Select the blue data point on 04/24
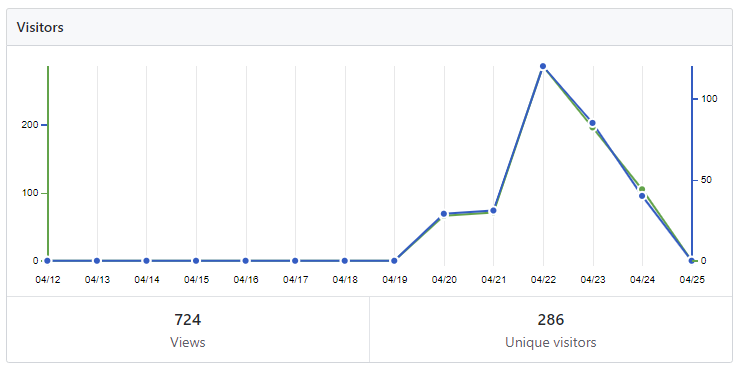Screen dimensions: 739x369 pos(642,196)
